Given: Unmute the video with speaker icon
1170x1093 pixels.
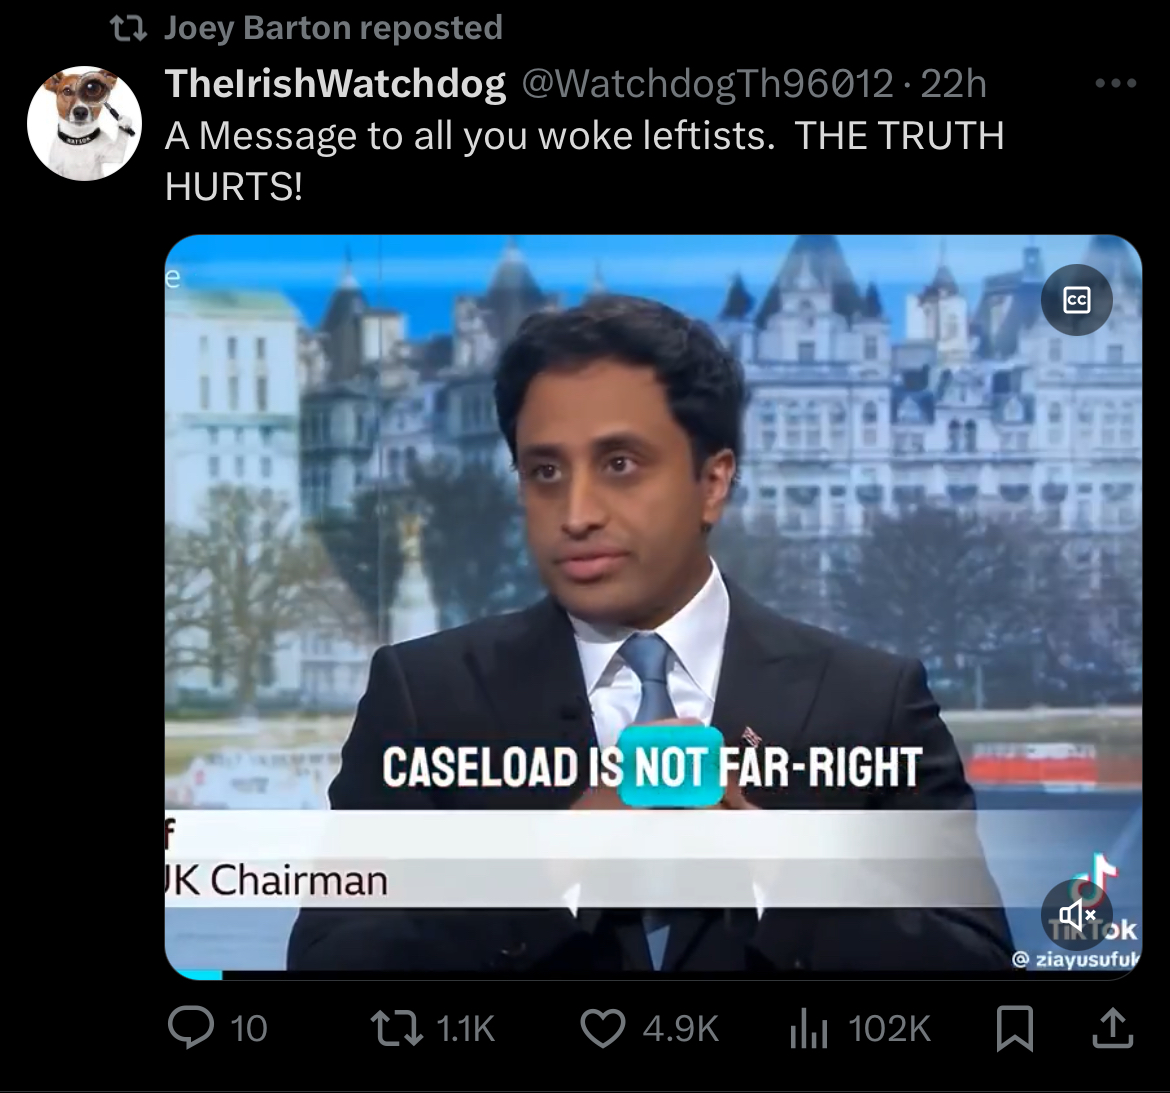Looking at the screenshot, I should [x=1077, y=915].
